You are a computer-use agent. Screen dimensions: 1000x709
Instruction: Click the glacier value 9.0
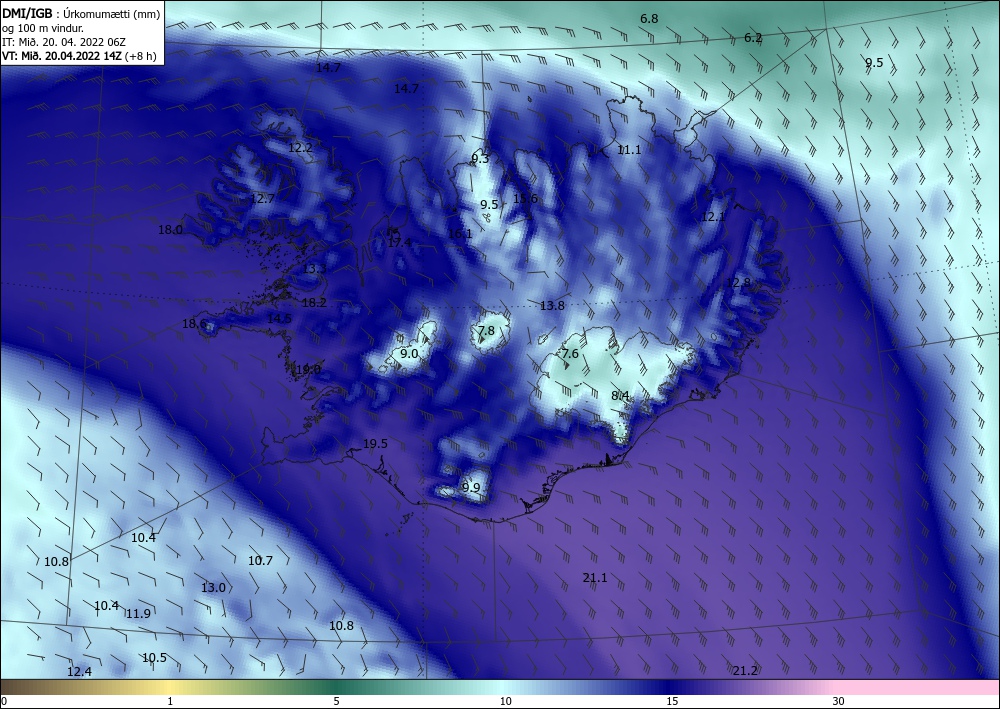(x=409, y=354)
